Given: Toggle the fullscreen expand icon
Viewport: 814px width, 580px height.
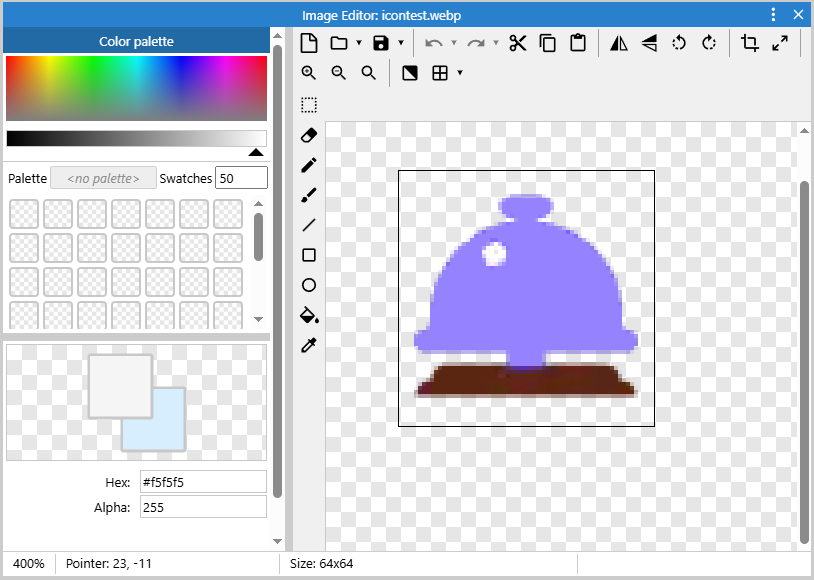Looking at the screenshot, I should [780, 43].
